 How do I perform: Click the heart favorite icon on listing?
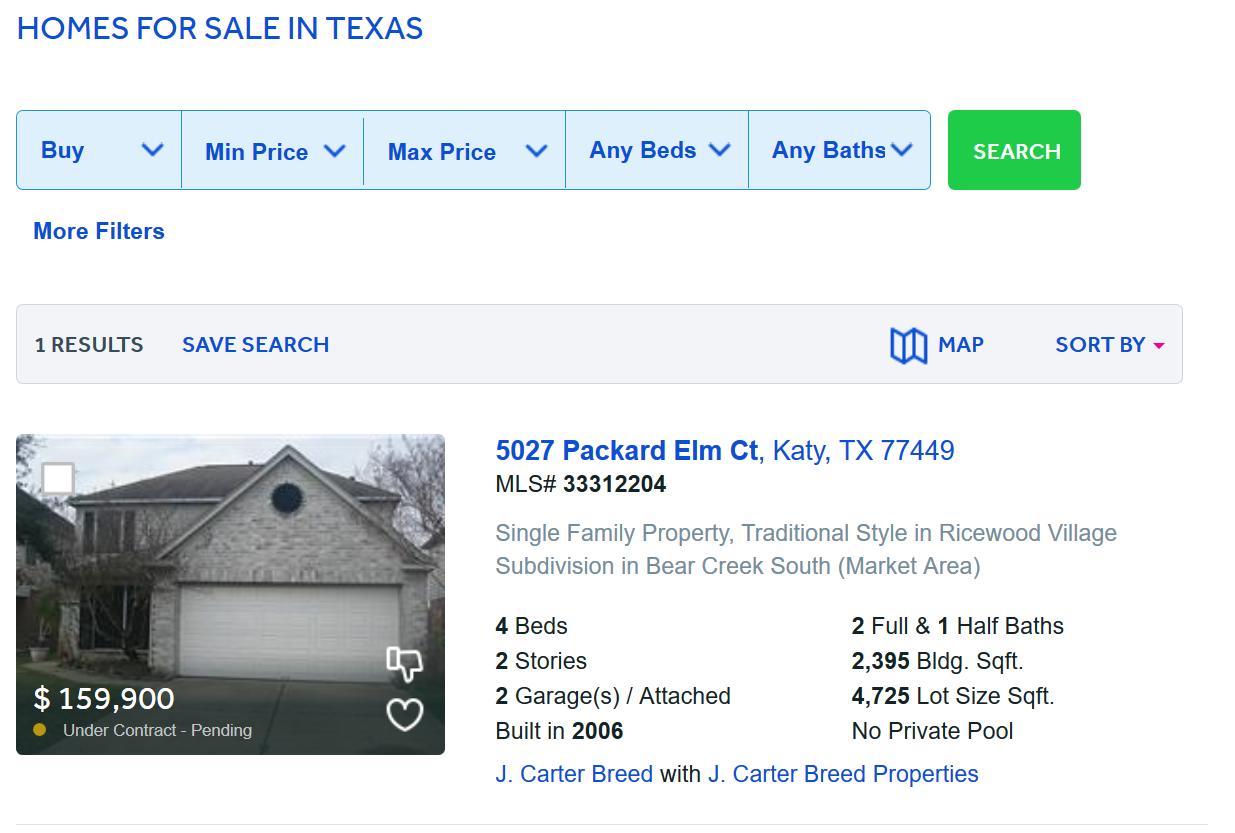(x=405, y=714)
